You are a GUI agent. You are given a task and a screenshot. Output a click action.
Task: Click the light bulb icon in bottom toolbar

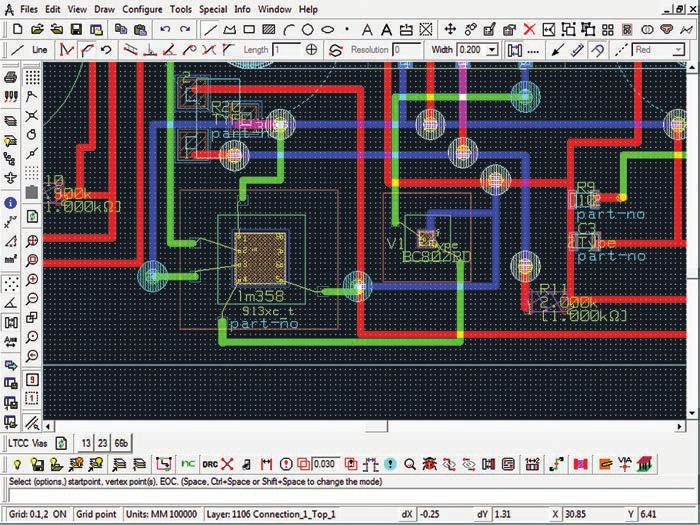[17, 464]
